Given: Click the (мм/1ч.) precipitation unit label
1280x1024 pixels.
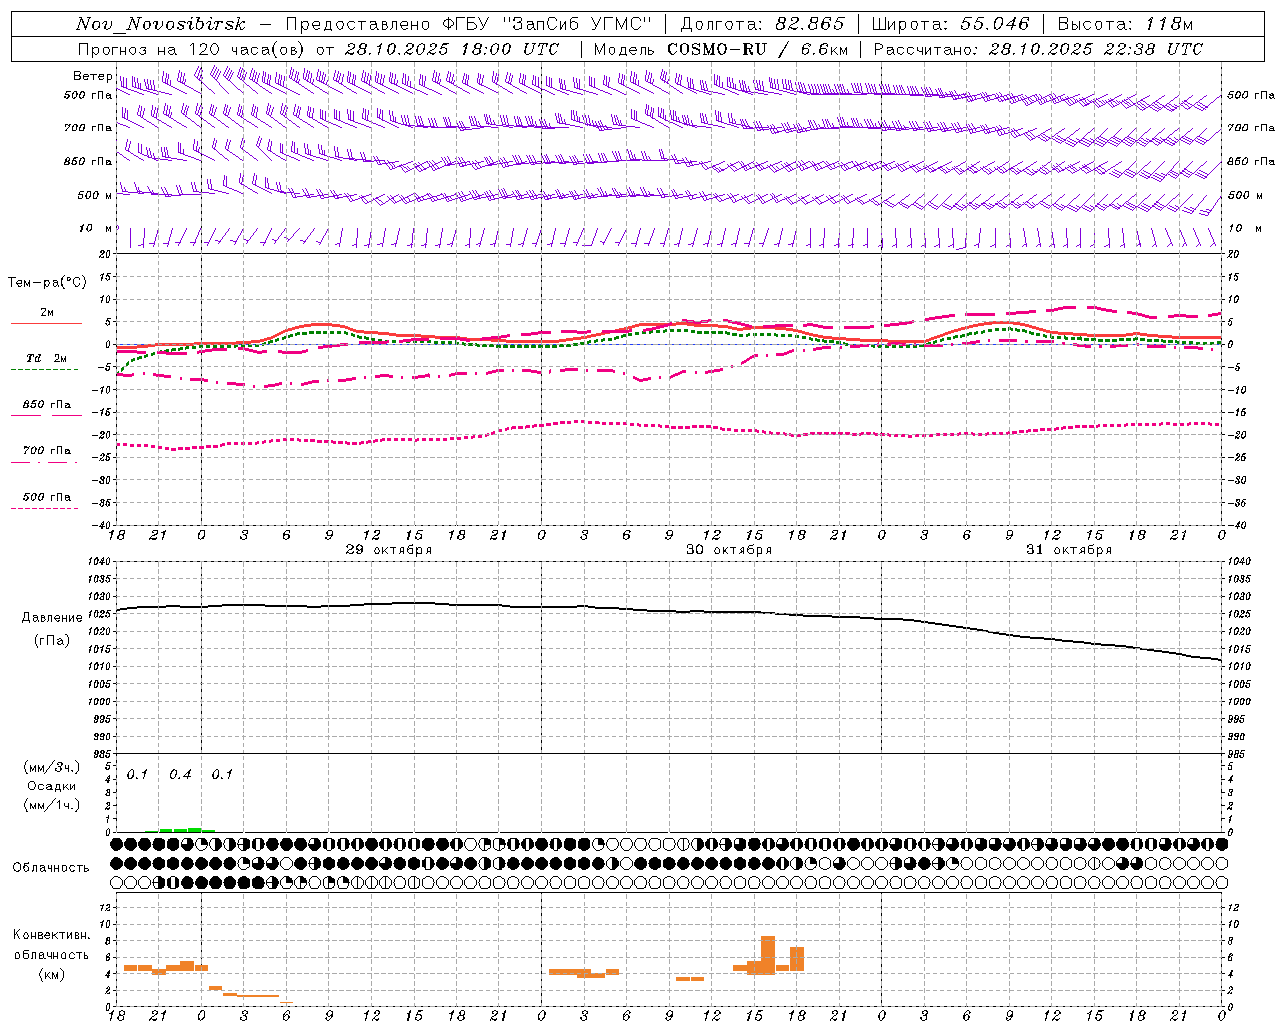Looking at the screenshot, I should [52, 805].
